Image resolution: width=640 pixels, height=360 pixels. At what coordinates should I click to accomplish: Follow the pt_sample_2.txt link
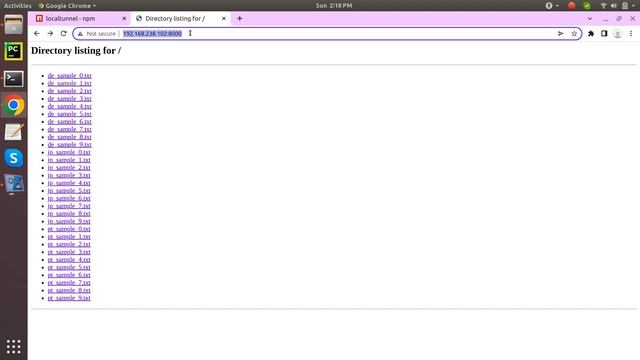pyautogui.click(x=69, y=244)
